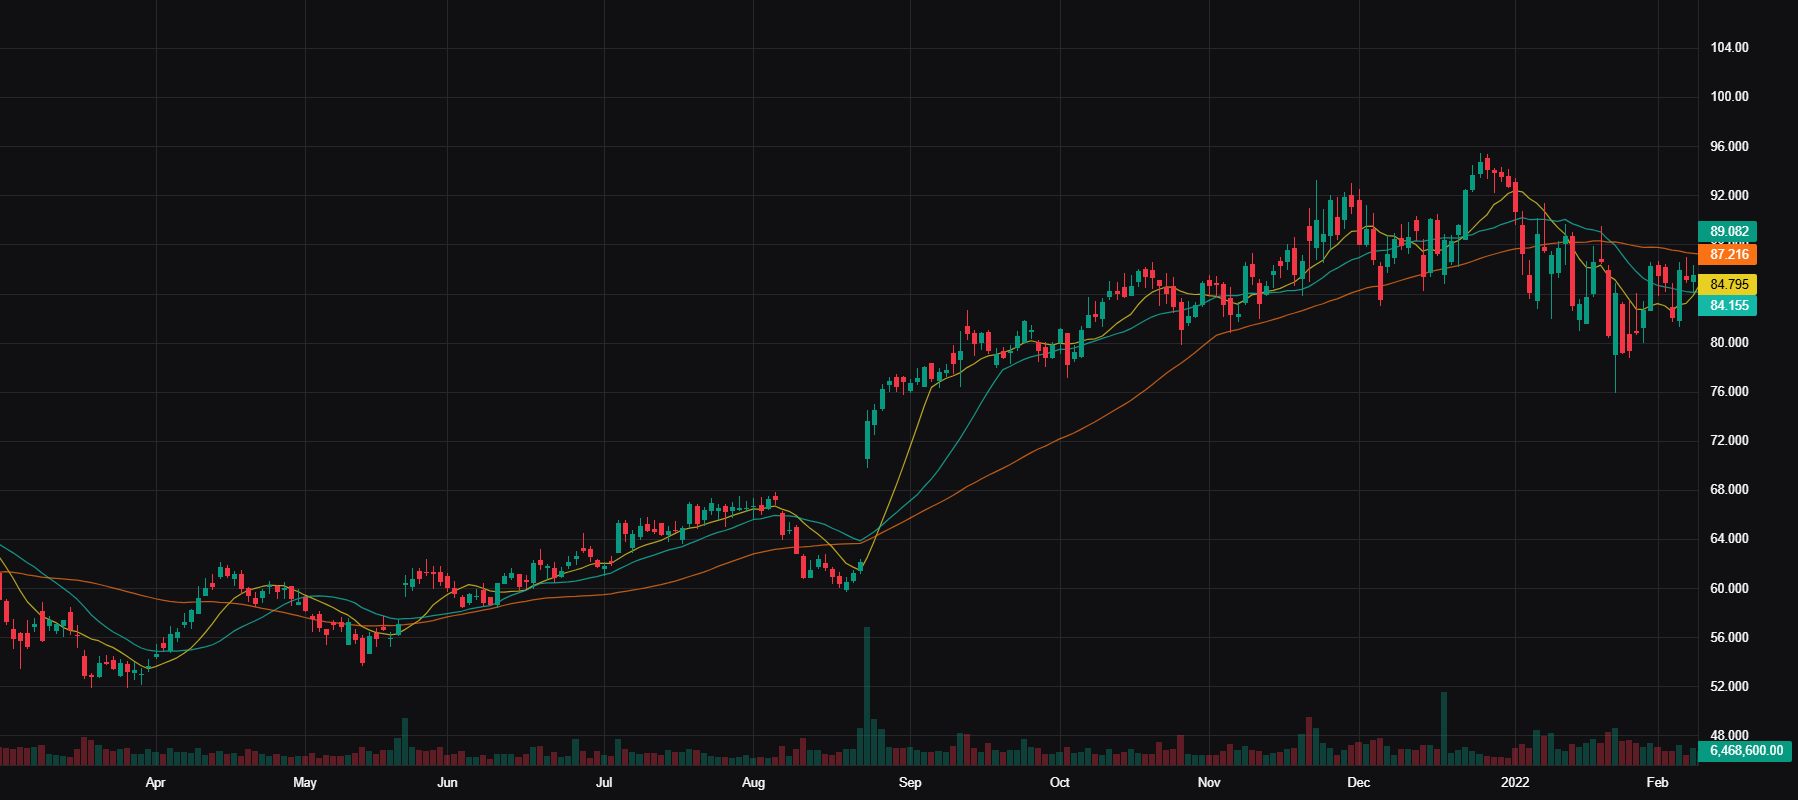Click the Nov label on time axis
1798x800 pixels.
tap(1209, 783)
